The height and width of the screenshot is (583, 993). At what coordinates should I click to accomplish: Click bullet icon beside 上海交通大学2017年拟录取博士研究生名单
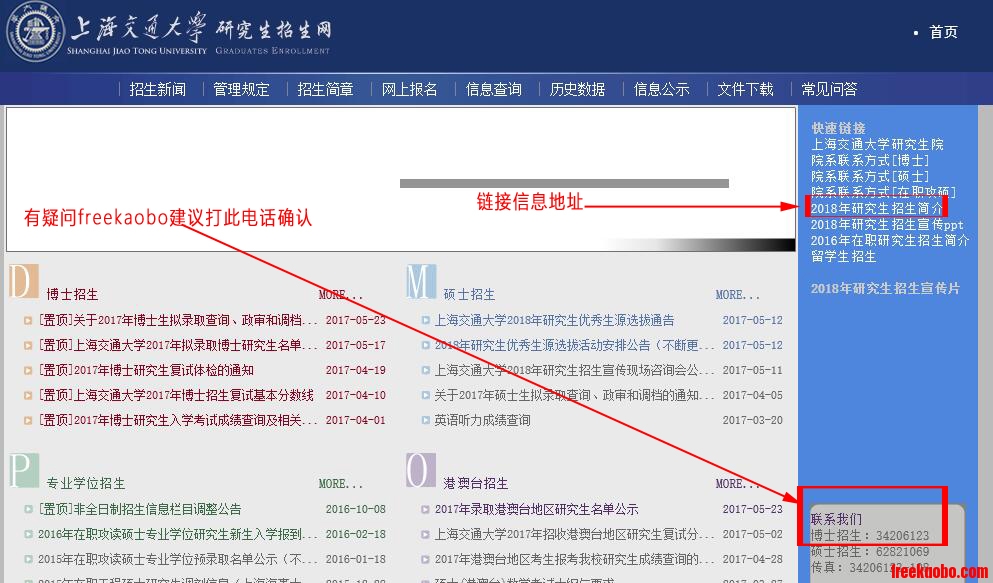[x=28, y=346]
